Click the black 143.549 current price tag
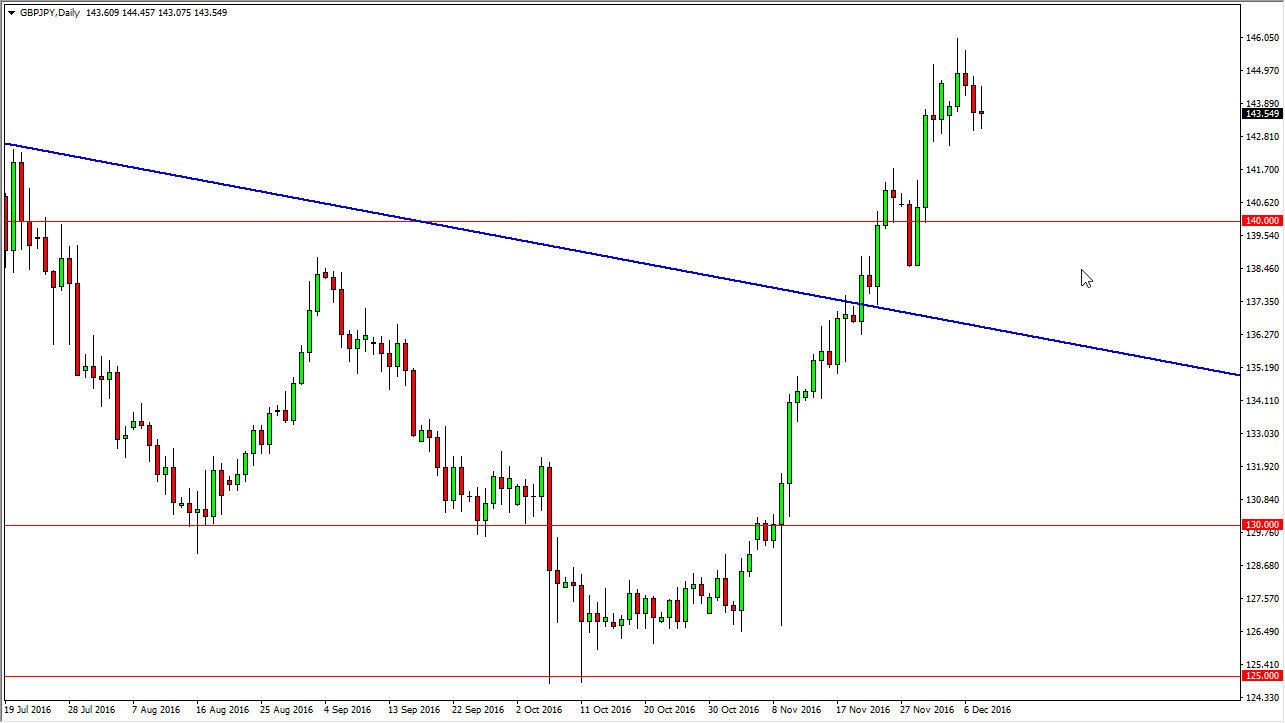1285x723 pixels. pos(1261,113)
